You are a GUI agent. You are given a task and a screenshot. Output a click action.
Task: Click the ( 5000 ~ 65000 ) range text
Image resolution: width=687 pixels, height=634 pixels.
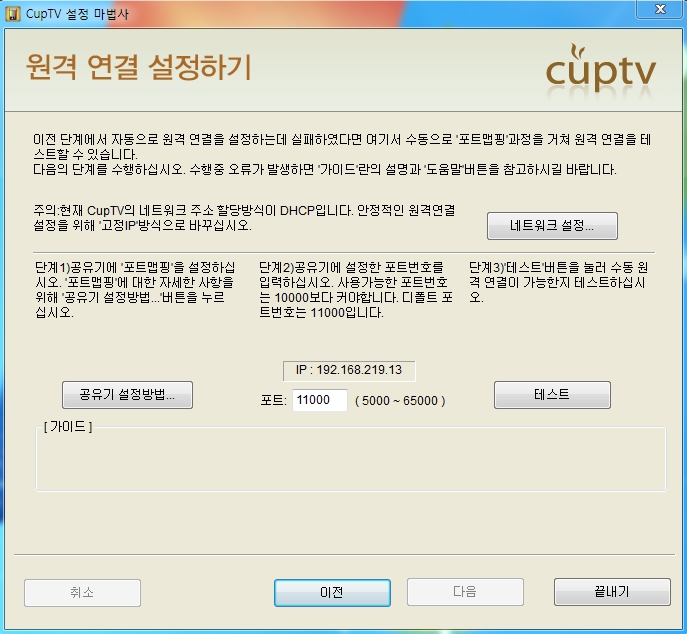coord(400,401)
